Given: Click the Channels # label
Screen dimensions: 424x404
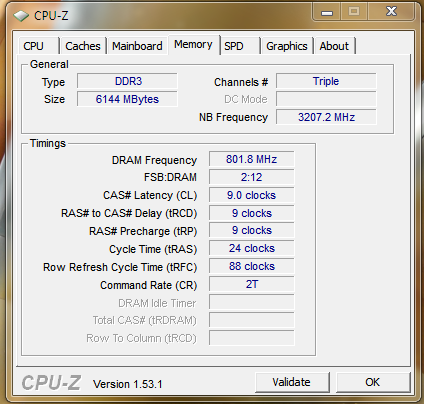Looking at the screenshot, I should coord(241,82).
